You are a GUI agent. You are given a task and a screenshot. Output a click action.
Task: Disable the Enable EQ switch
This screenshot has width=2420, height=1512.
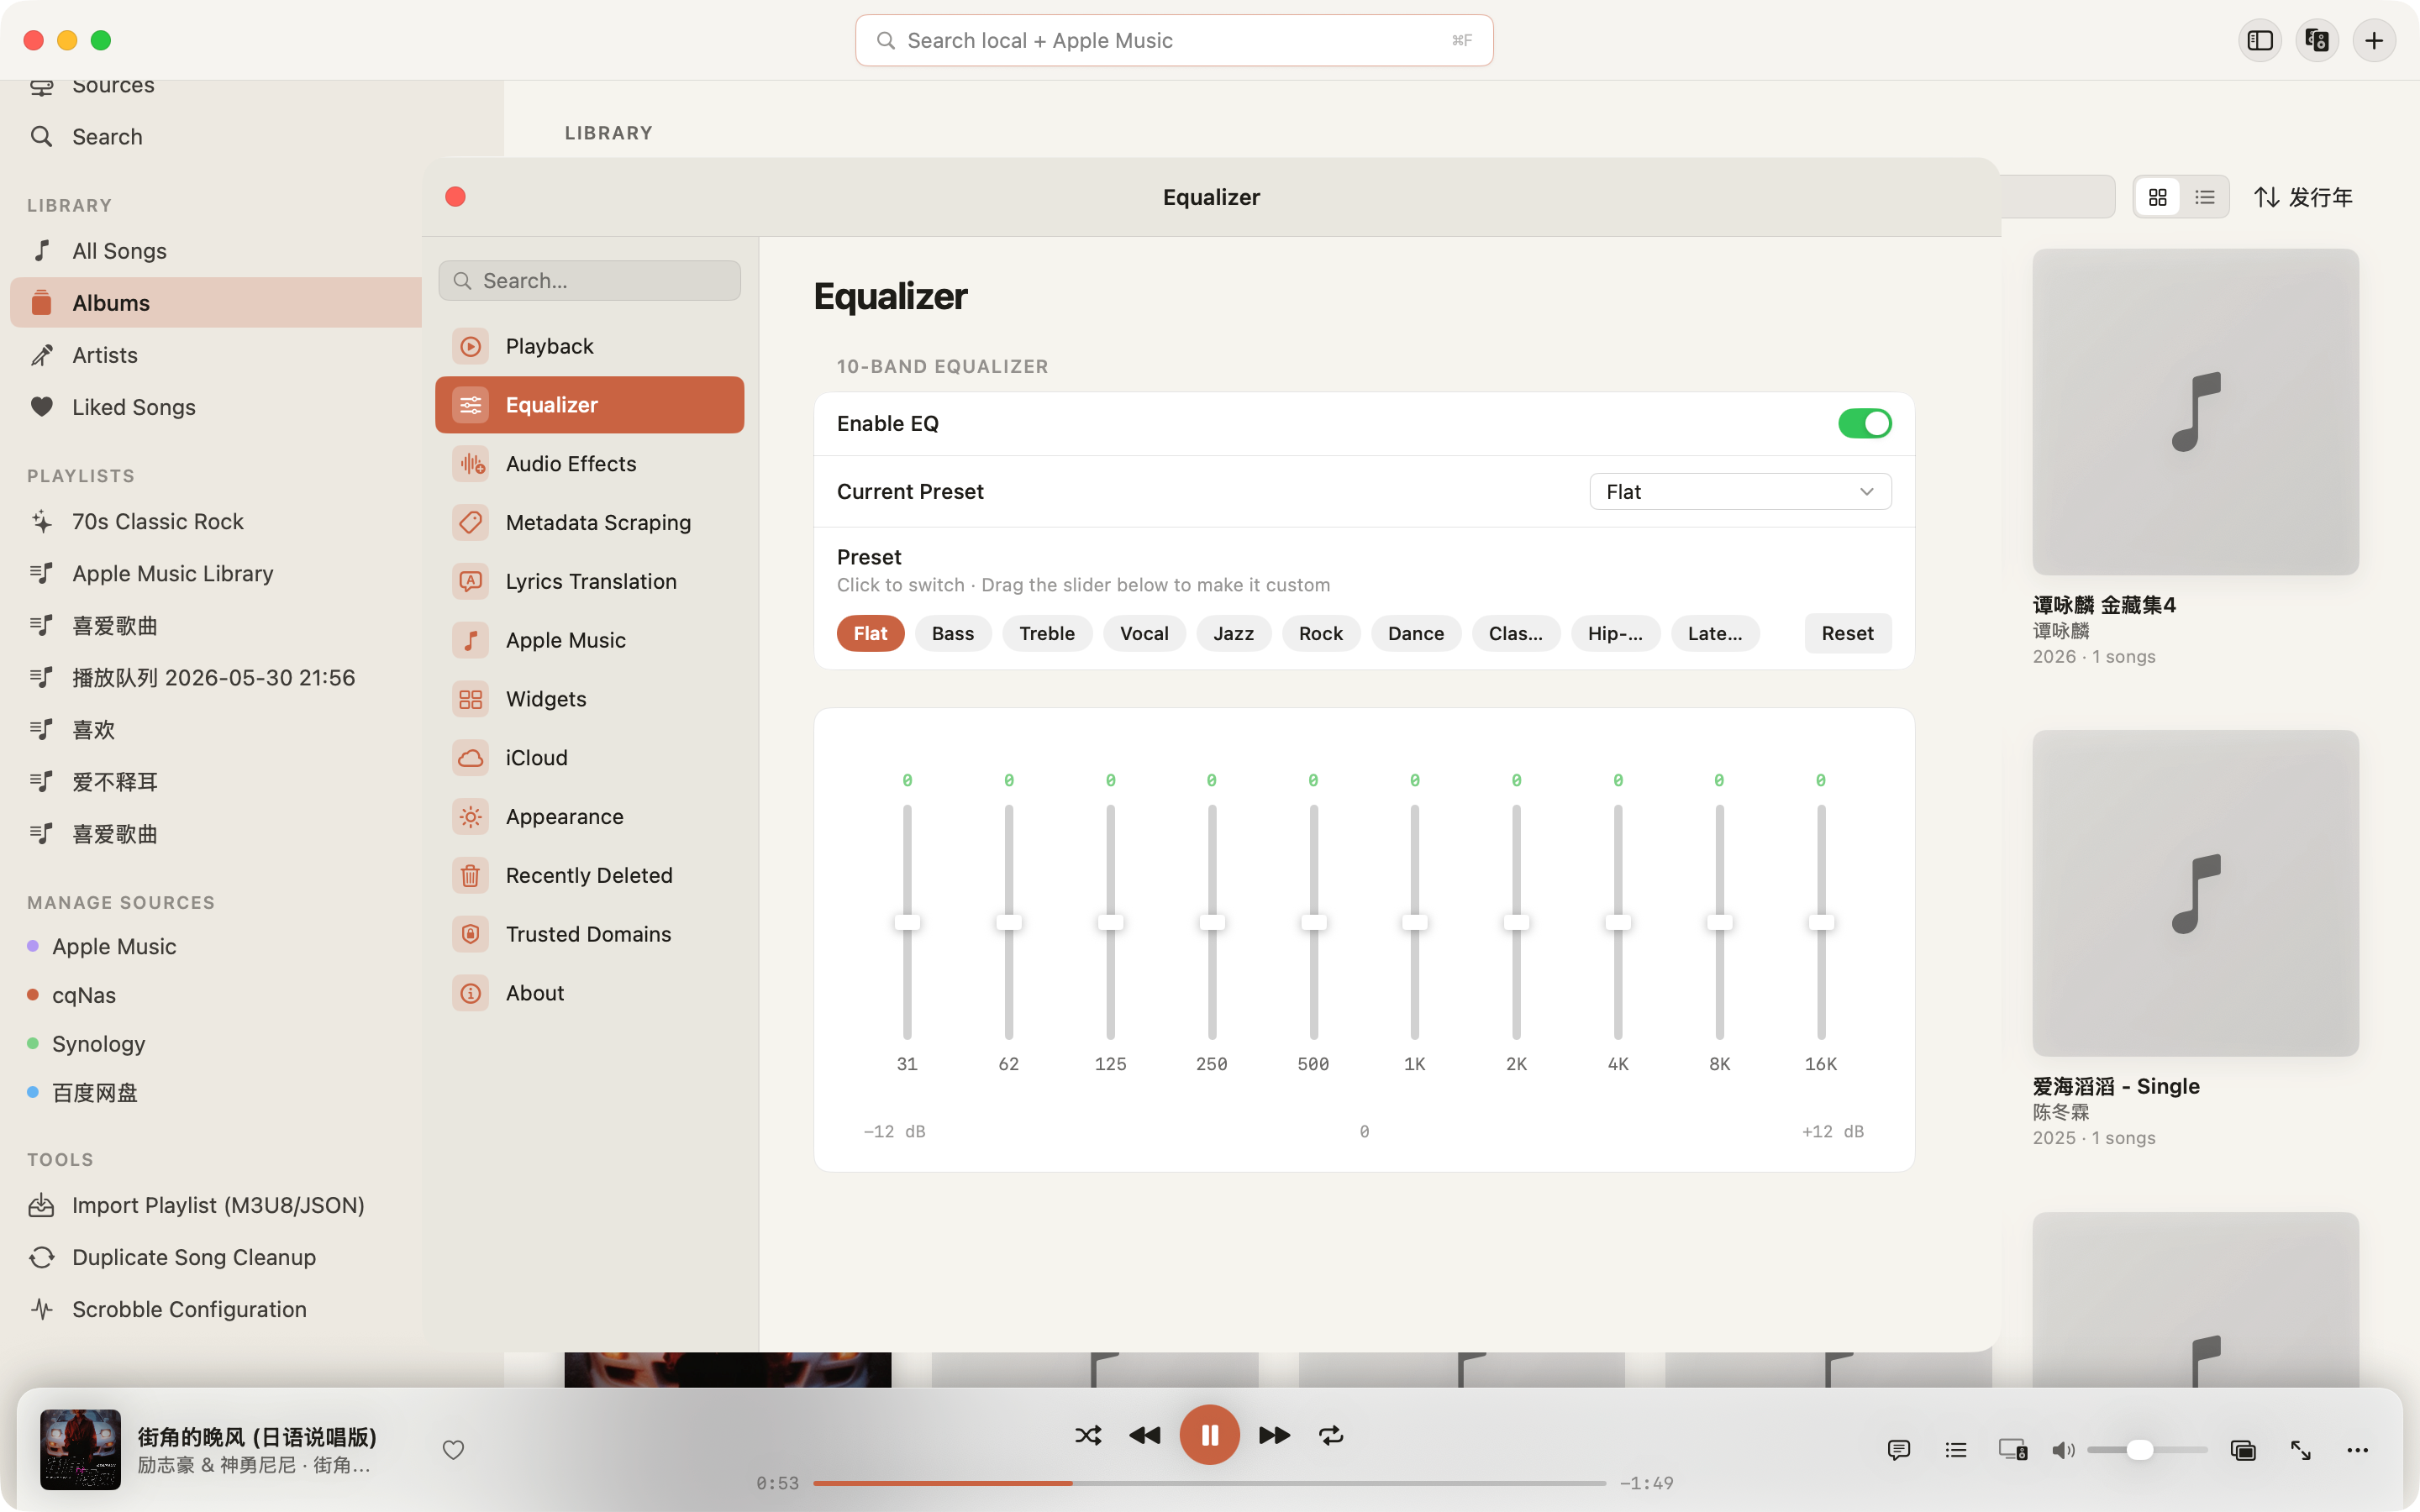pyautogui.click(x=1864, y=423)
